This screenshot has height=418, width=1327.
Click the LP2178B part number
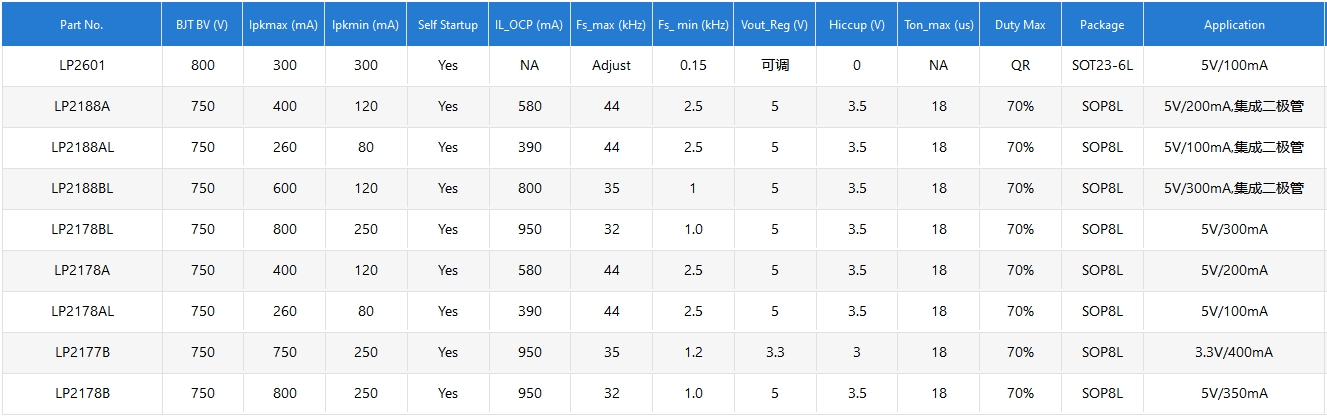82,393
